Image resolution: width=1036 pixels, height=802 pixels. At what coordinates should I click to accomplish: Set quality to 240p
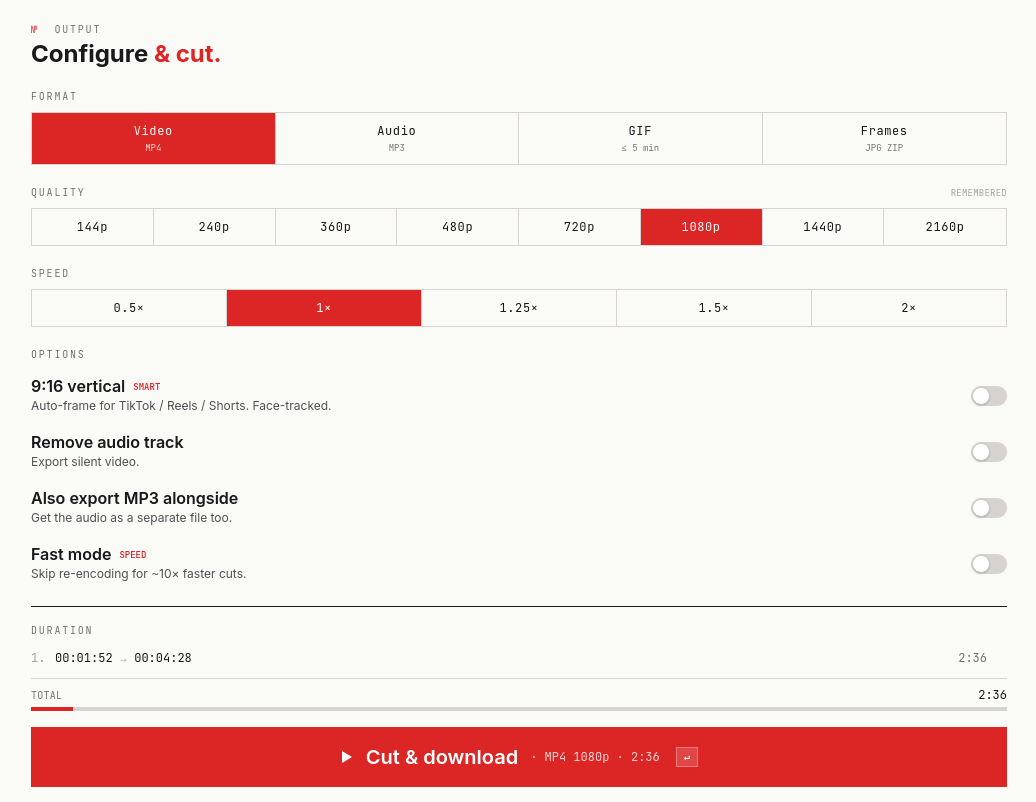(214, 227)
